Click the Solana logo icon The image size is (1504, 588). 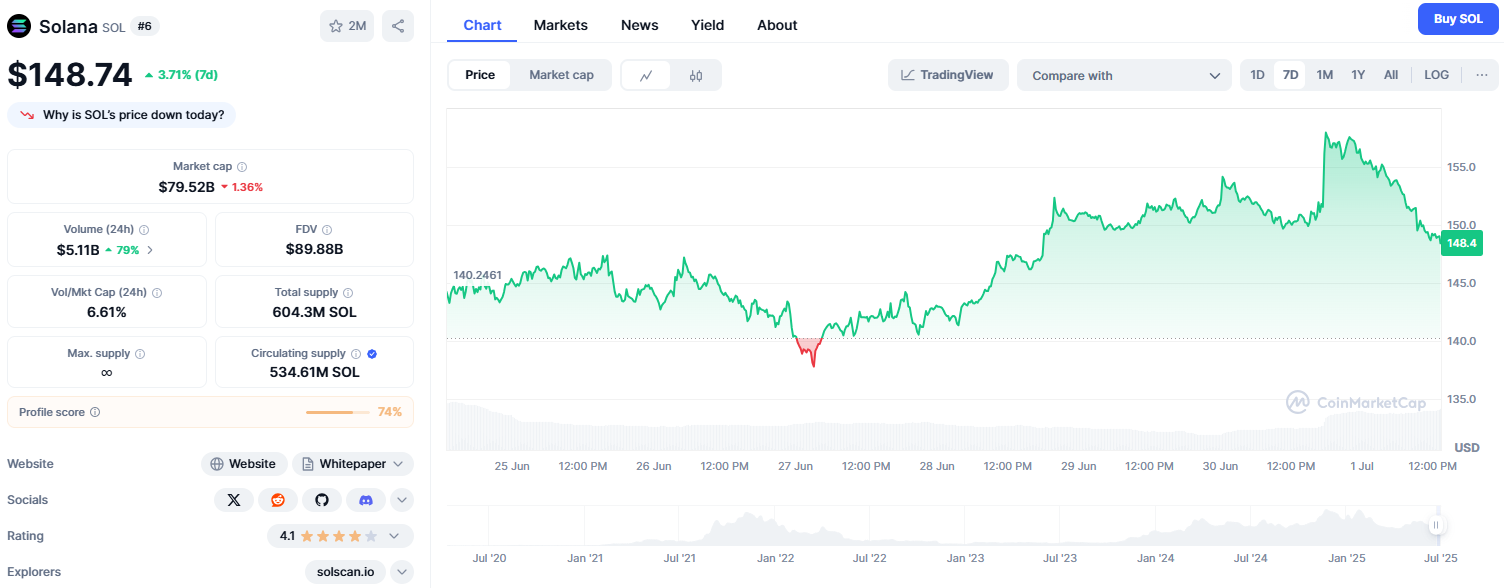click(x=19, y=26)
